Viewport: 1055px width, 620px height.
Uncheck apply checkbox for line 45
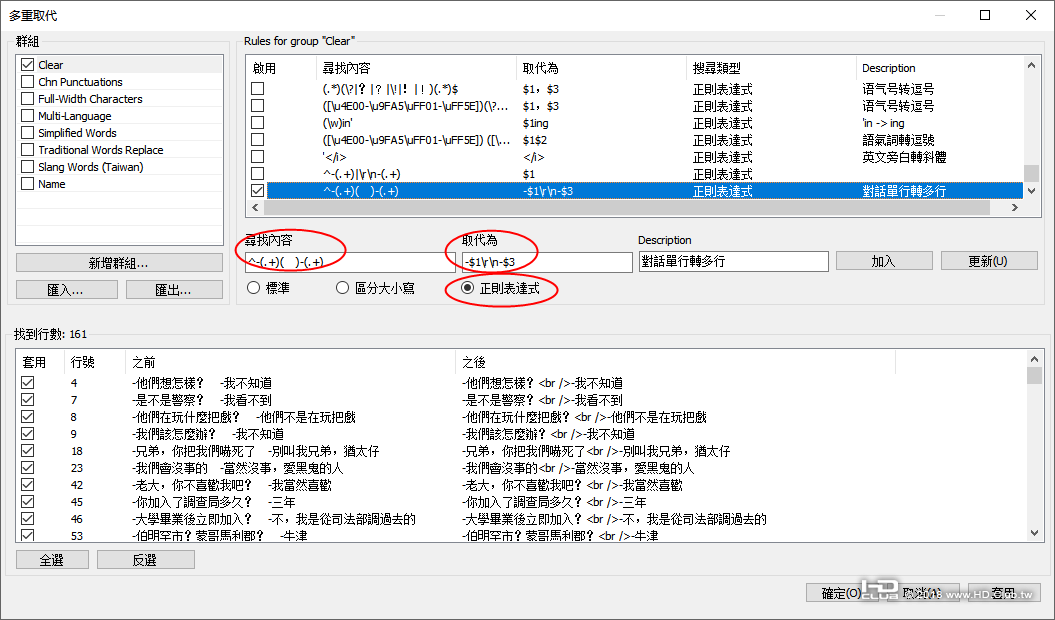tap(28, 502)
